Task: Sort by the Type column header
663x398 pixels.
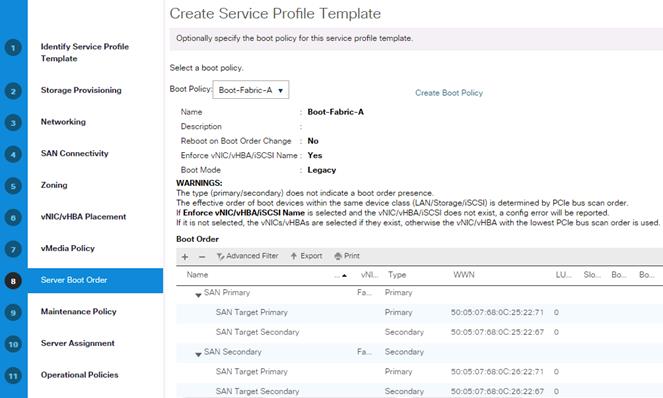Action: pyautogui.click(x=397, y=274)
